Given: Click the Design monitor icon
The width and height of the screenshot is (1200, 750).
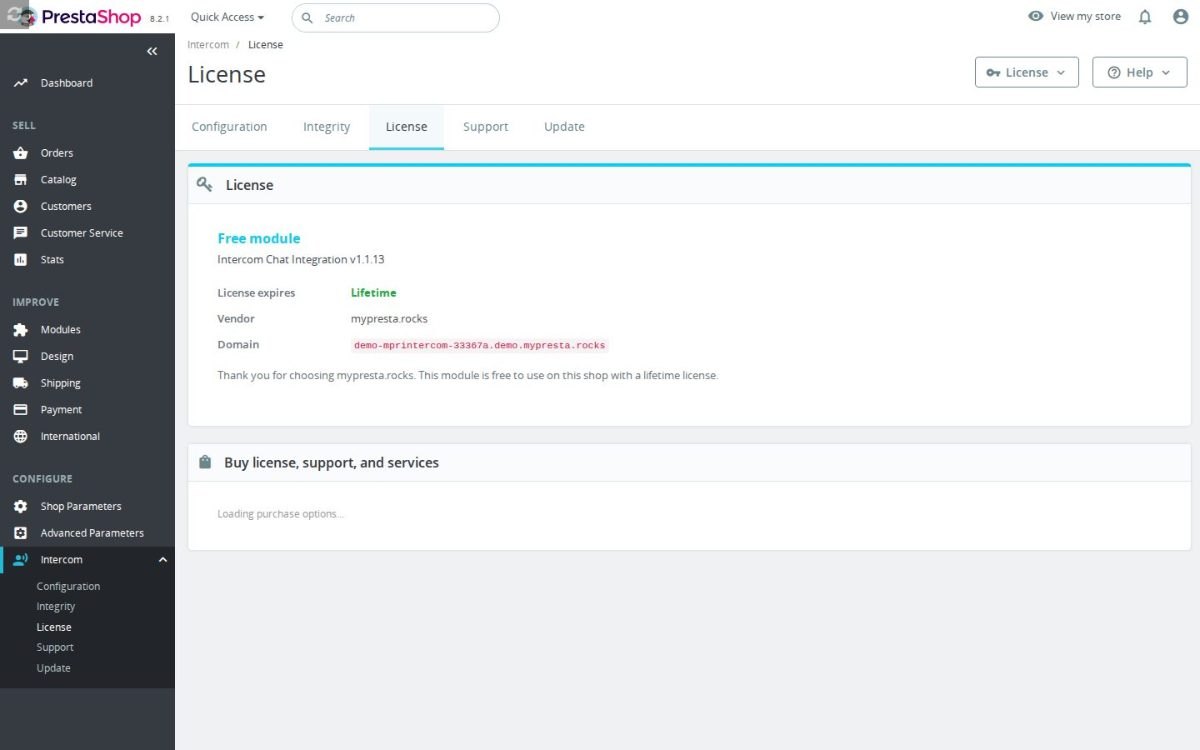Looking at the screenshot, I should click(20, 356).
